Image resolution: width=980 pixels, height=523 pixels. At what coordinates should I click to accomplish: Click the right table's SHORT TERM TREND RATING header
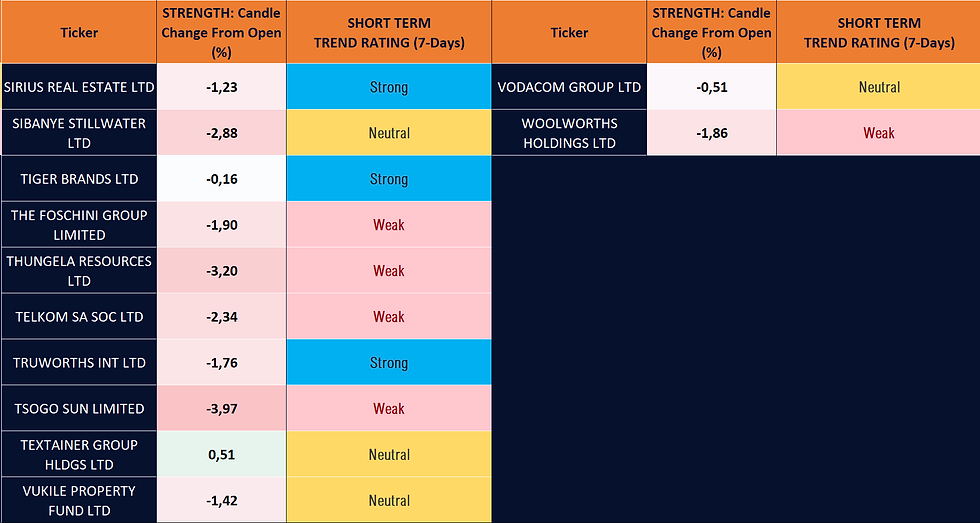pyautogui.click(x=878, y=33)
